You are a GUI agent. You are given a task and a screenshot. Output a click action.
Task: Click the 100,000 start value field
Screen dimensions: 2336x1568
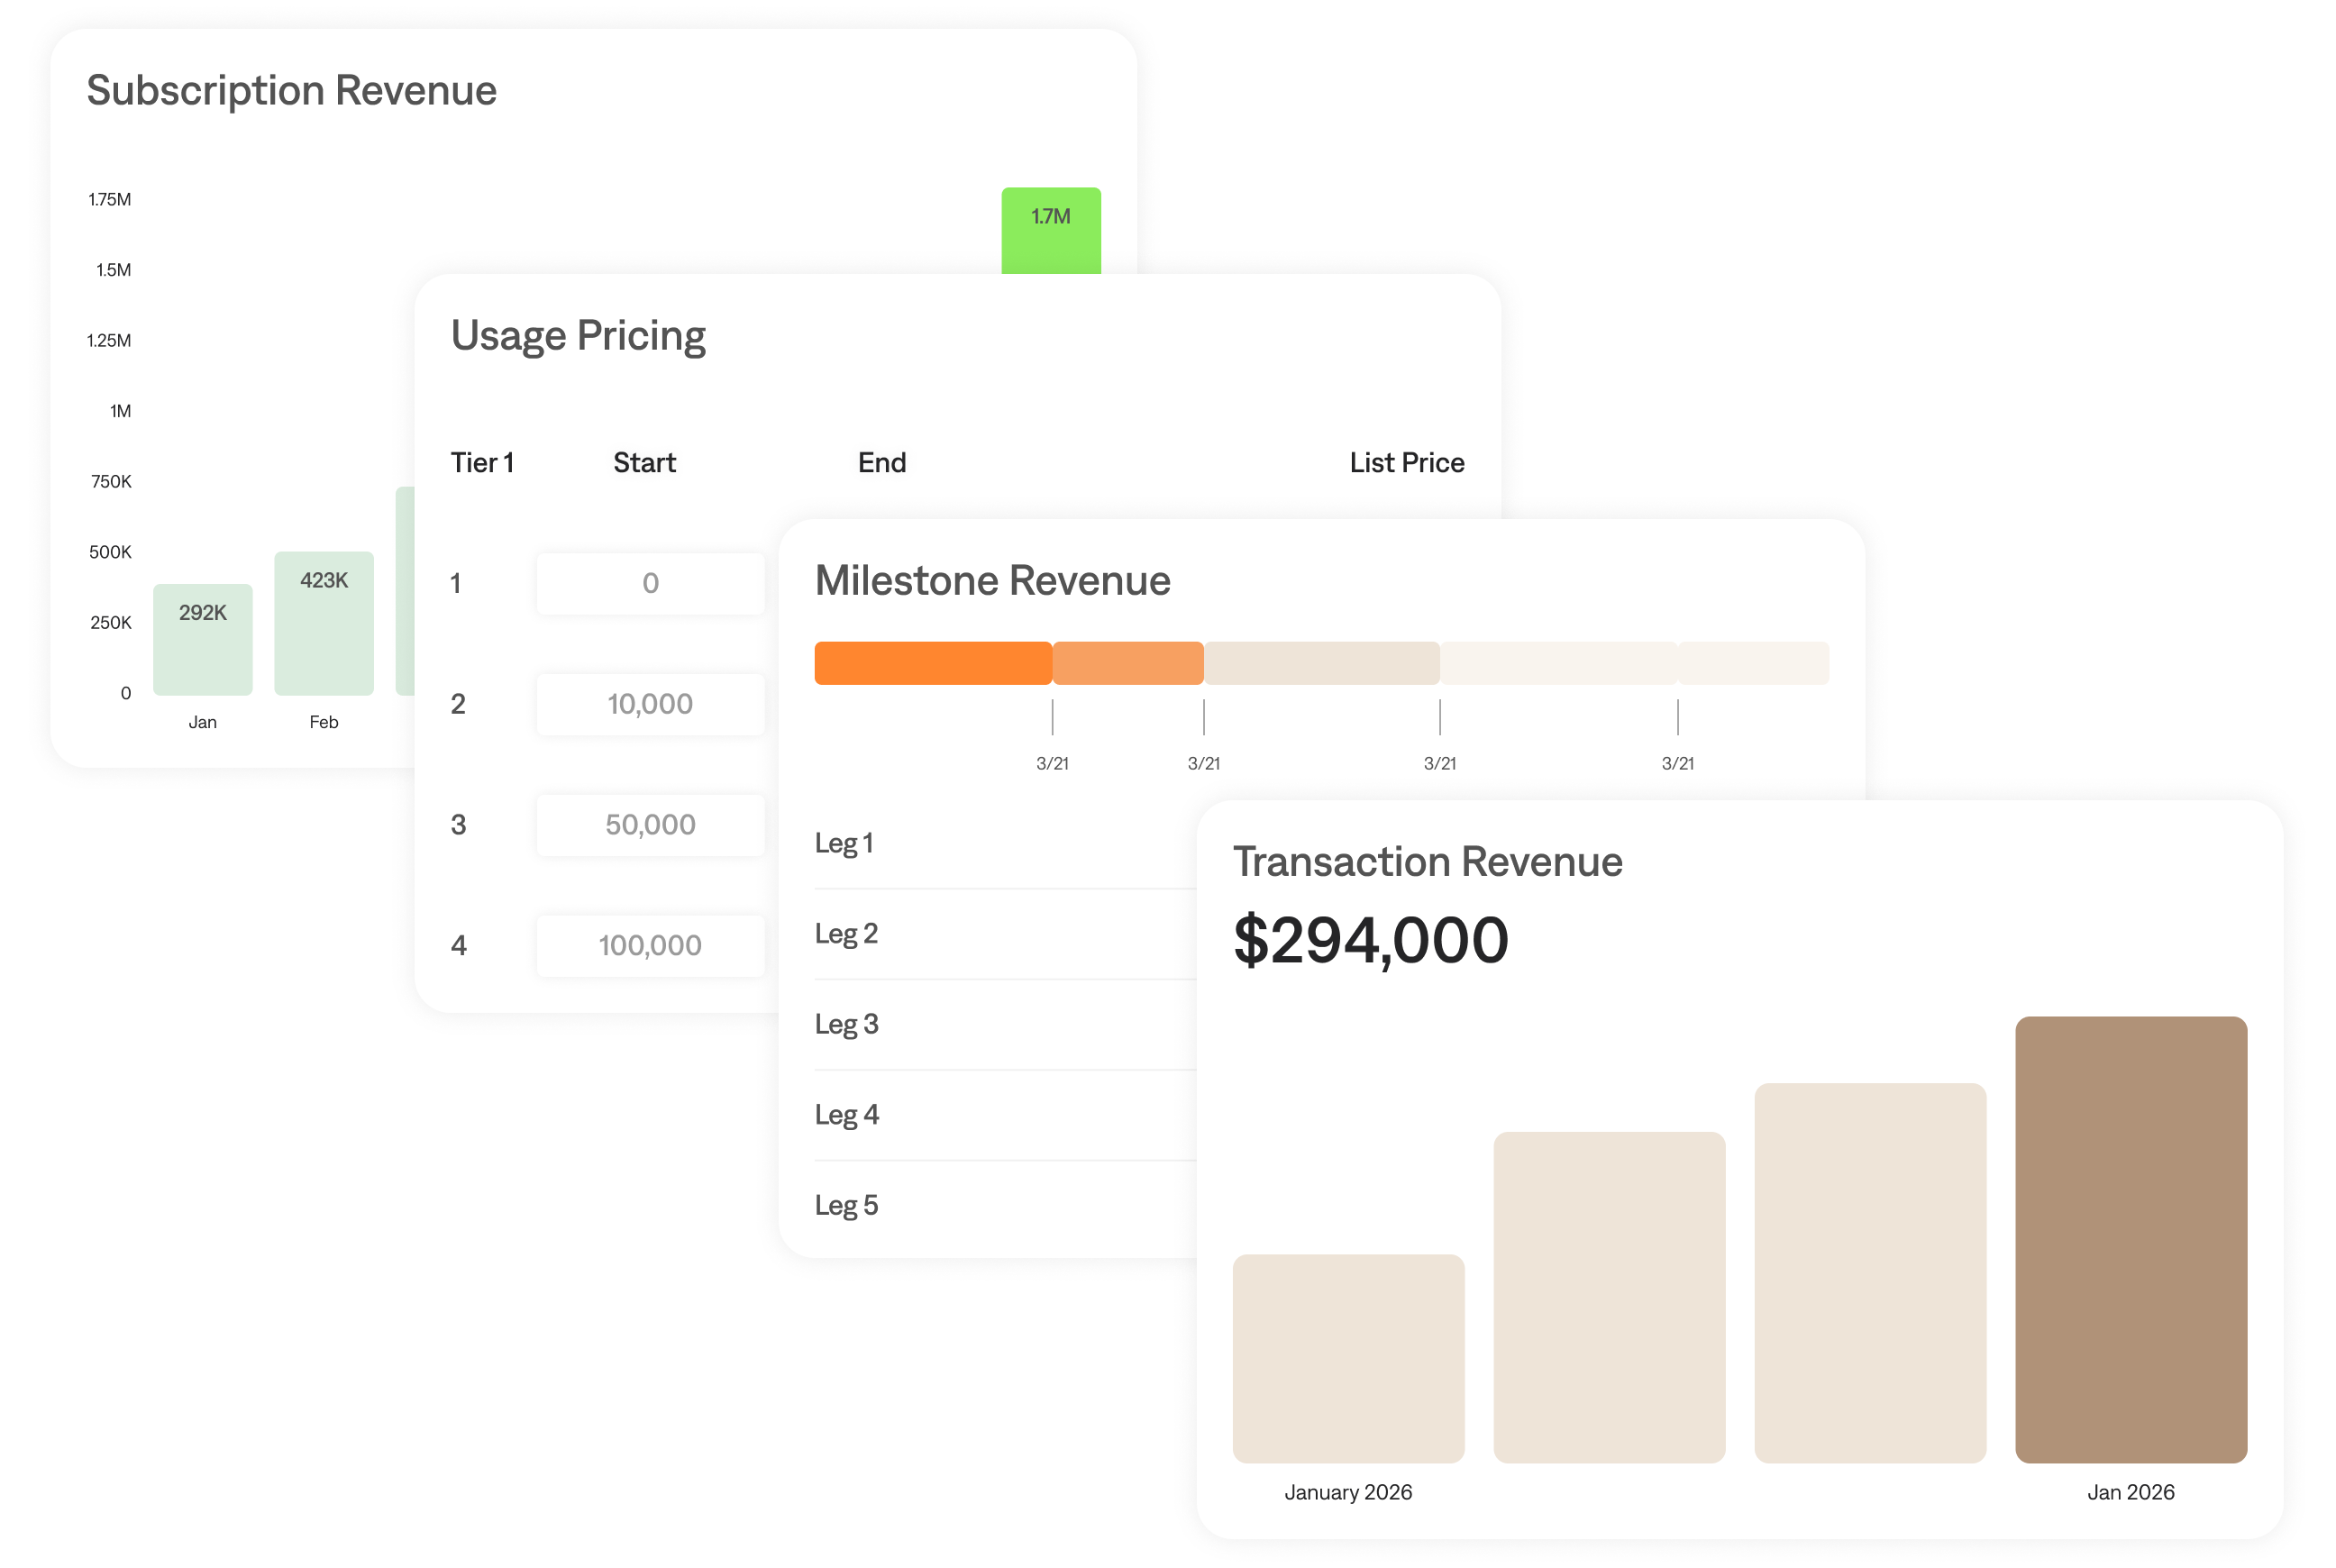[650, 945]
